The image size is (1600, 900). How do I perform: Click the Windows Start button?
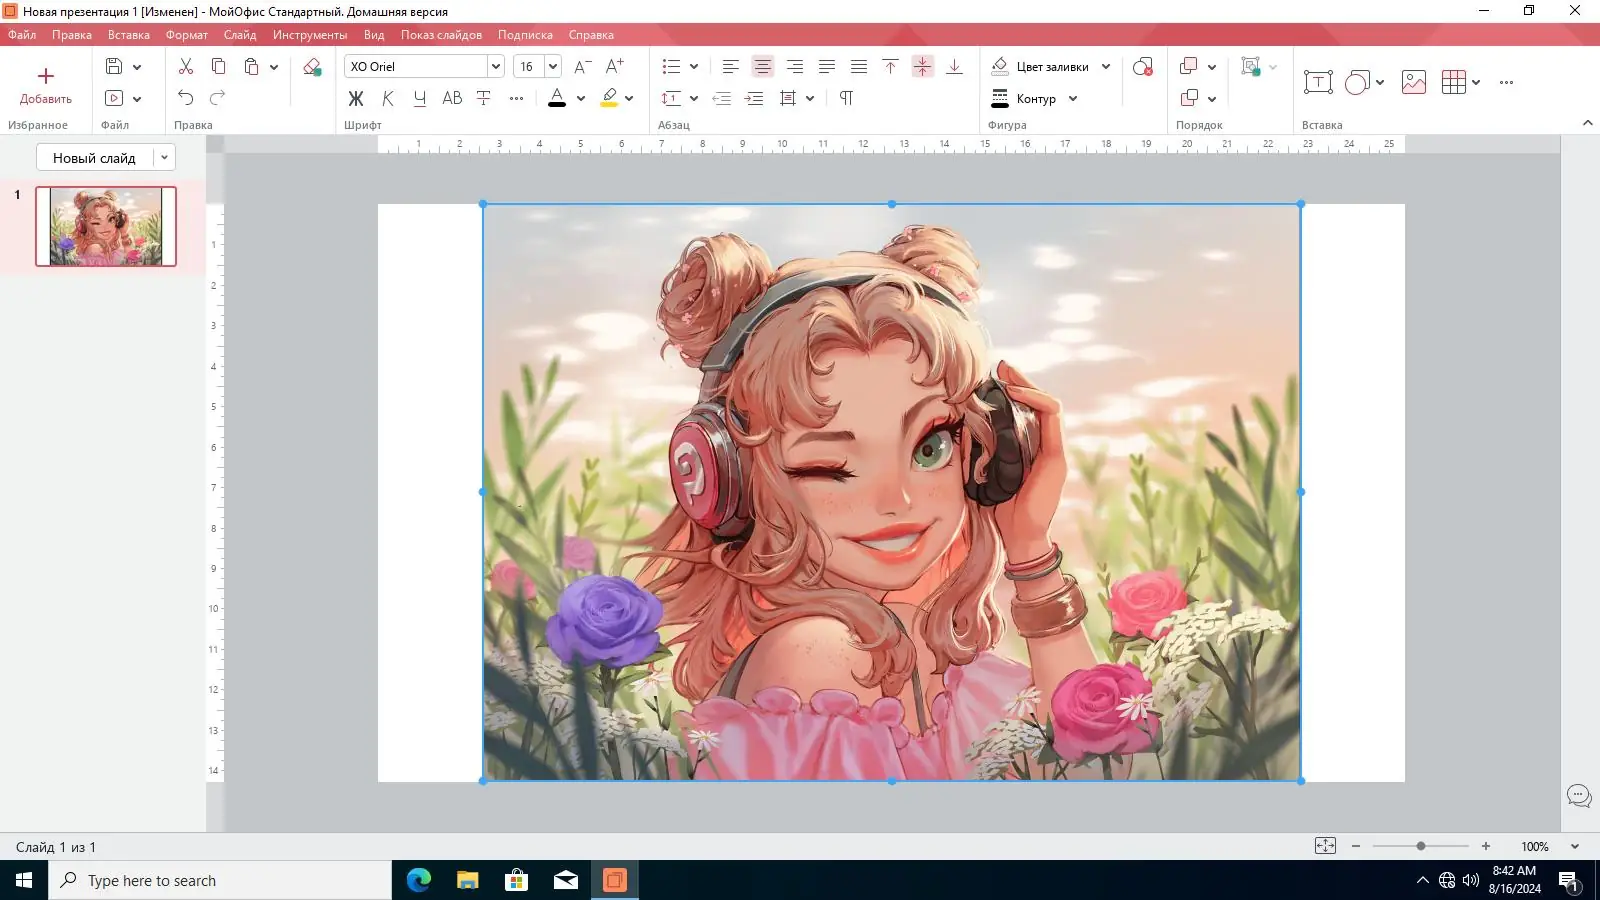(24, 880)
